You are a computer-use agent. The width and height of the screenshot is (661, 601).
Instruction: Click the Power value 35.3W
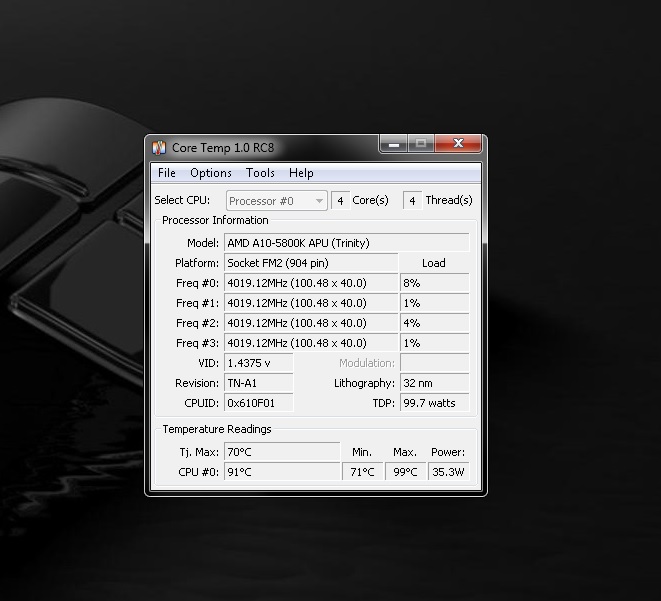click(x=449, y=472)
